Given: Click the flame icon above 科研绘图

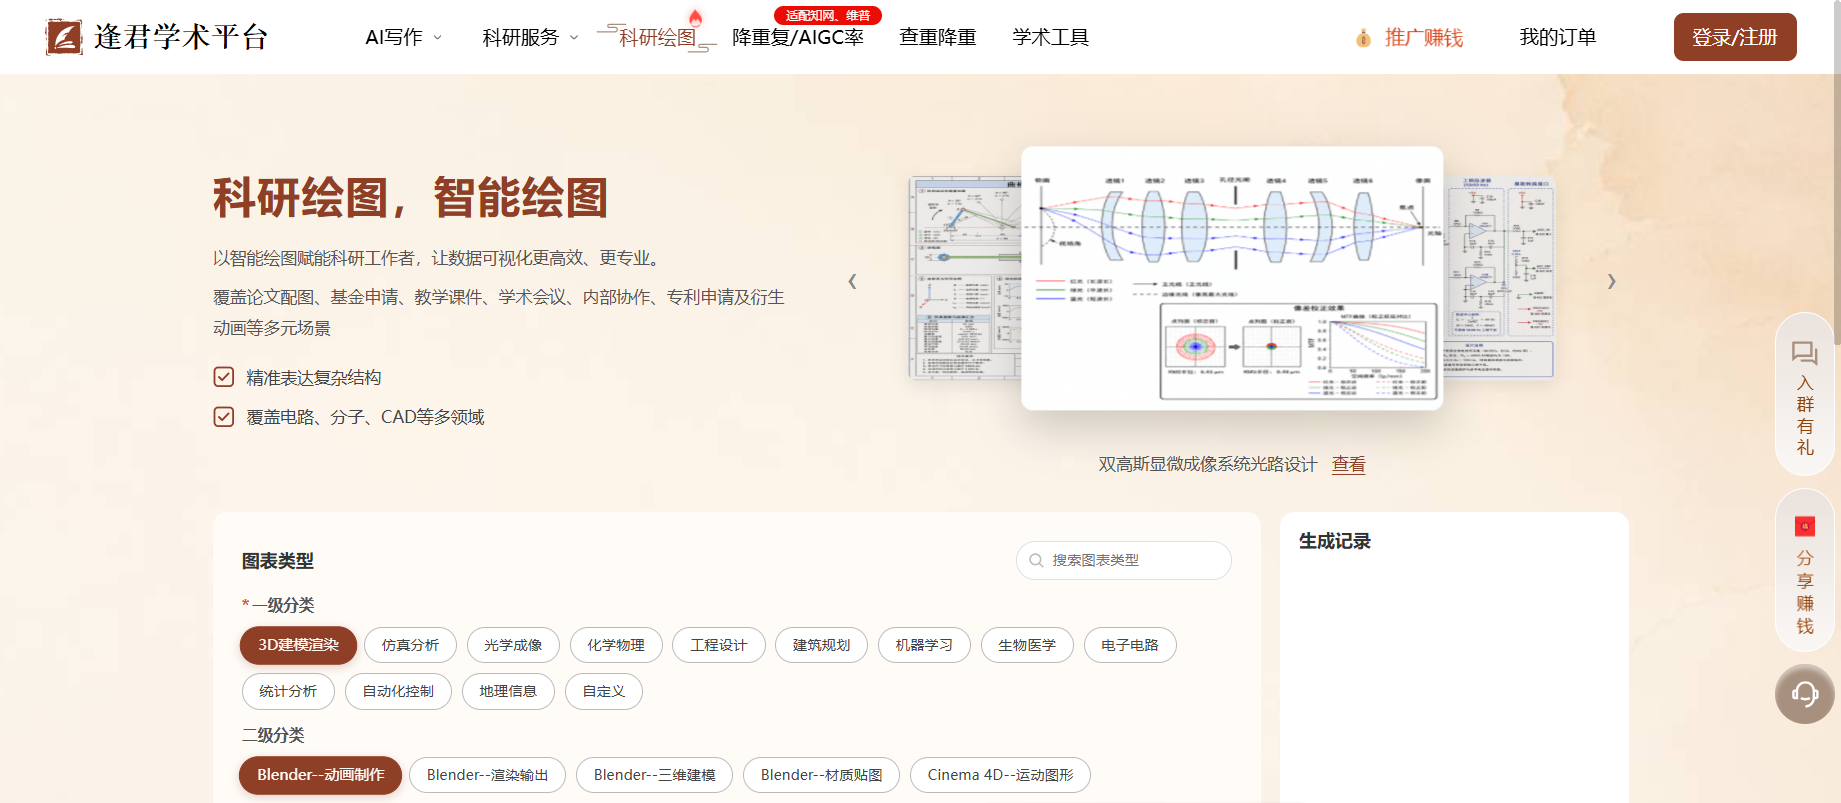Looking at the screenshot, I should (695, 18).
